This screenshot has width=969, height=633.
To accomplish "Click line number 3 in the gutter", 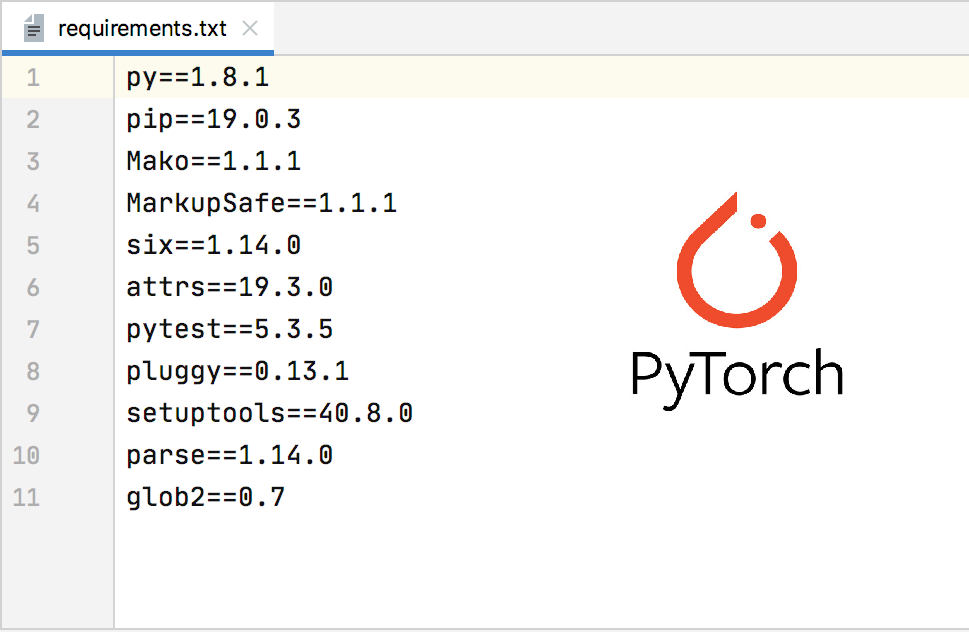I will [x=33, y=161].
